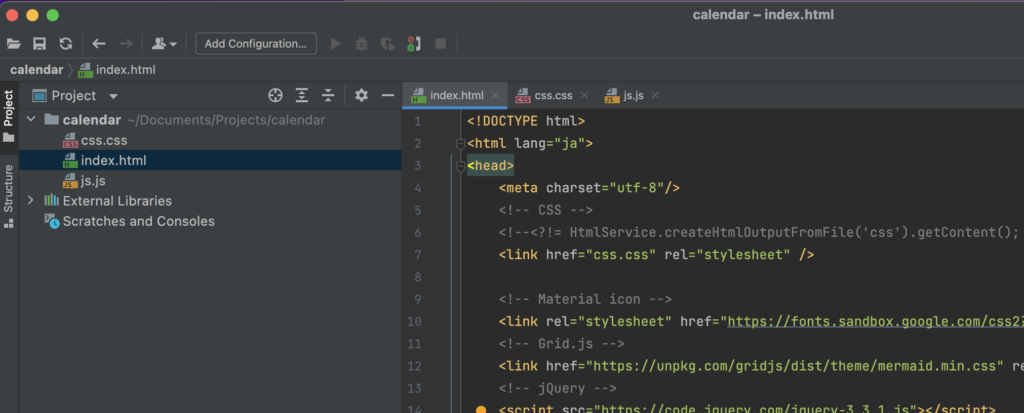Click the Run play icon

[336, 44]
